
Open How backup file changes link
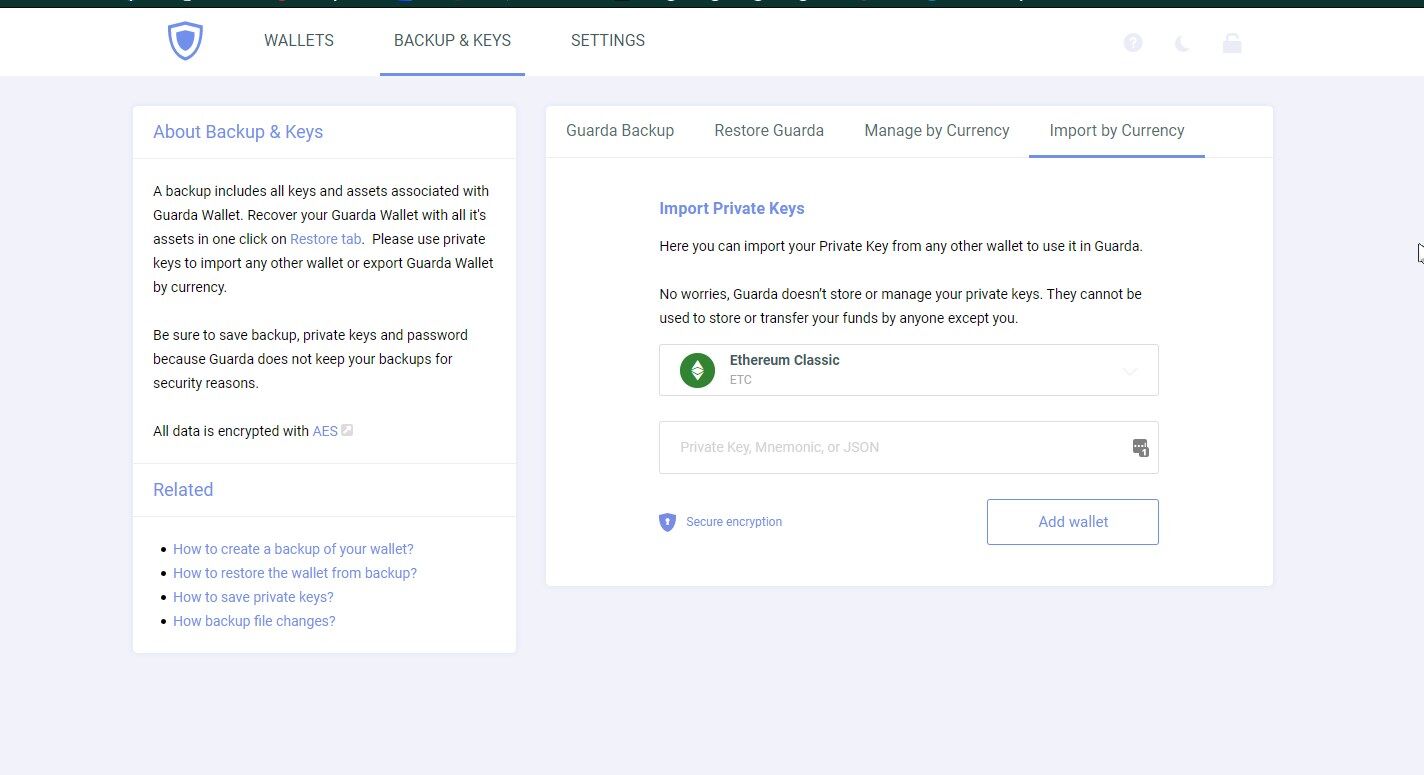click(254, 621)
